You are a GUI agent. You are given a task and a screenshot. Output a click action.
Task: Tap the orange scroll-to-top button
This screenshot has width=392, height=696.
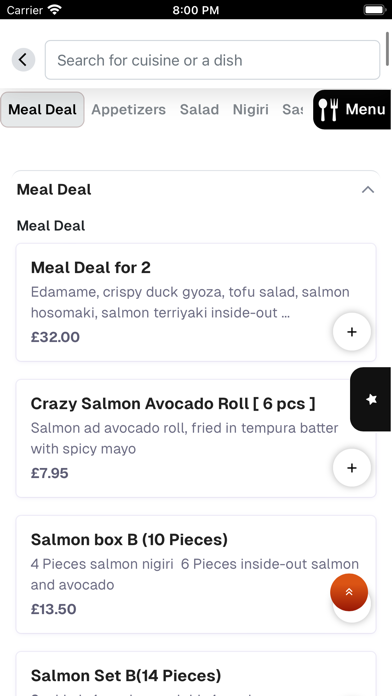(x=349, y=592)
